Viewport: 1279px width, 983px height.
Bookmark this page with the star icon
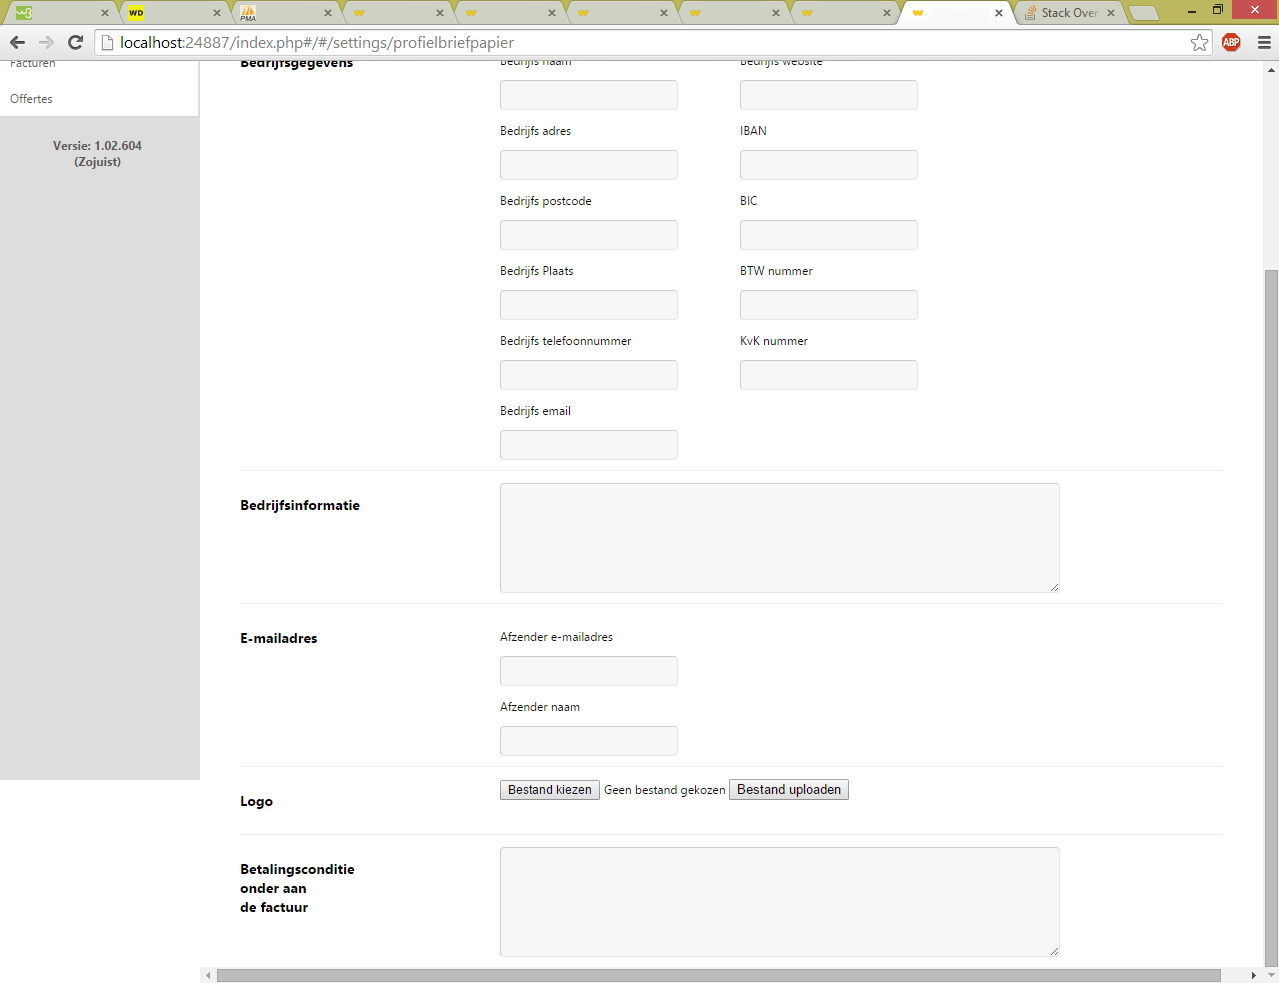pyautogui.click(x=1199, y=42)
